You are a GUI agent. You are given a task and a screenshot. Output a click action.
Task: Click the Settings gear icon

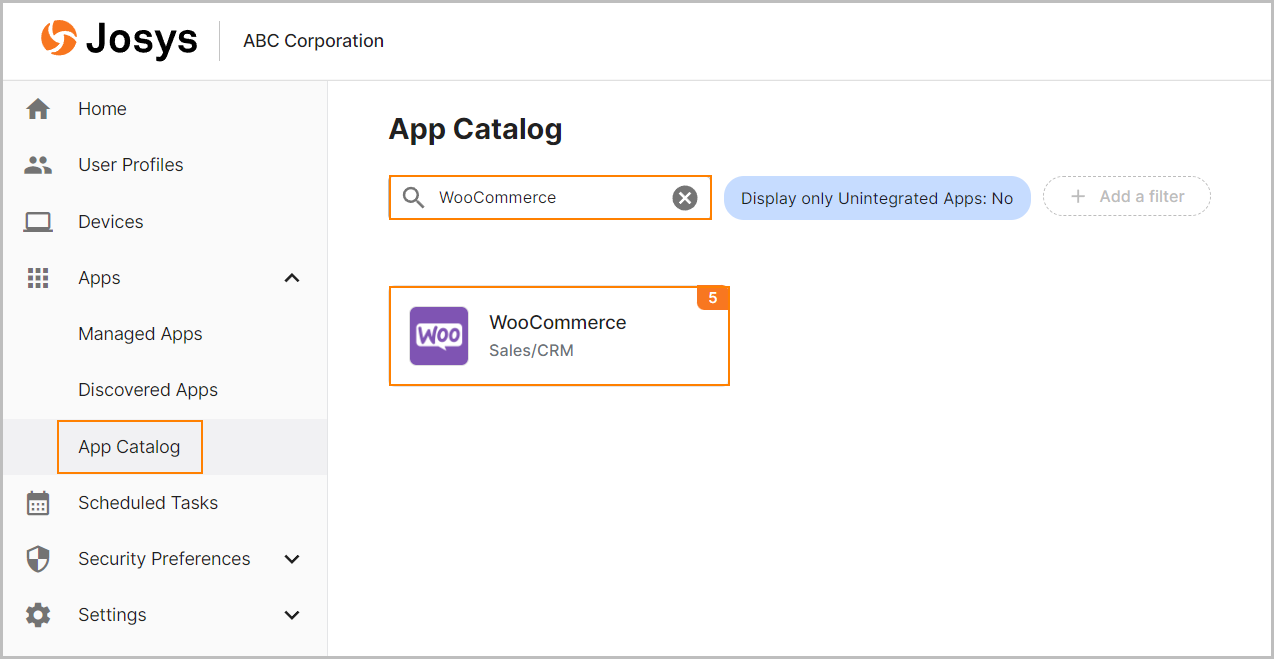pyautogui.click(x=38, y=615)
